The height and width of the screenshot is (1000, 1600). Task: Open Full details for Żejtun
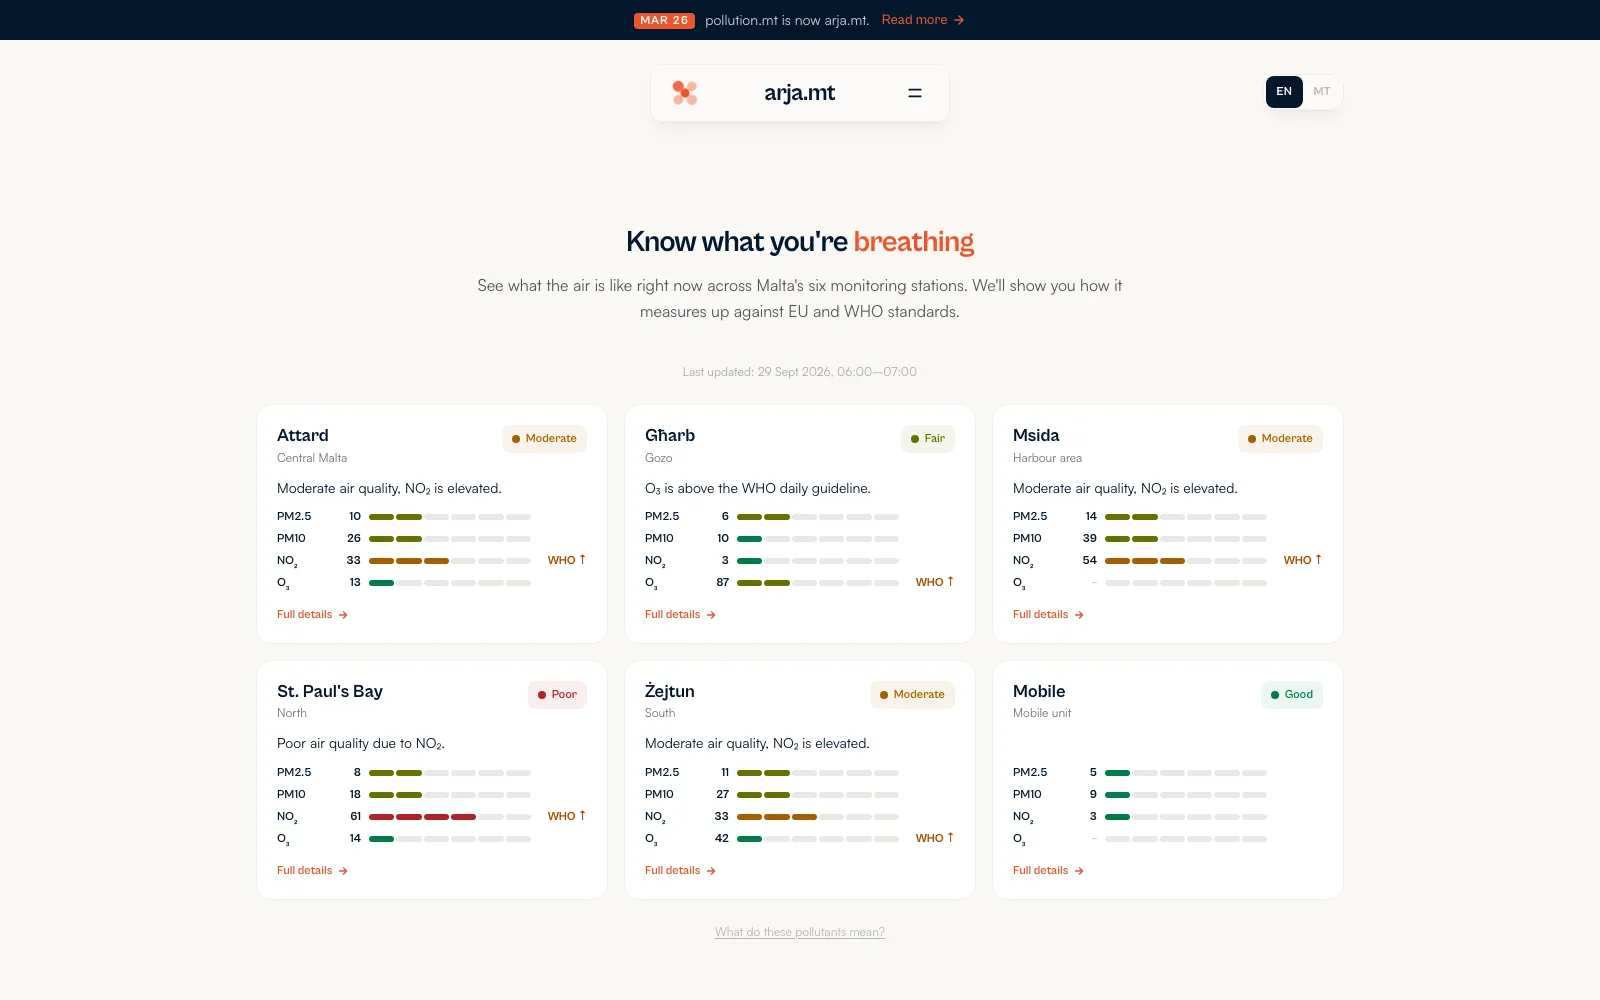pos(680,871)
